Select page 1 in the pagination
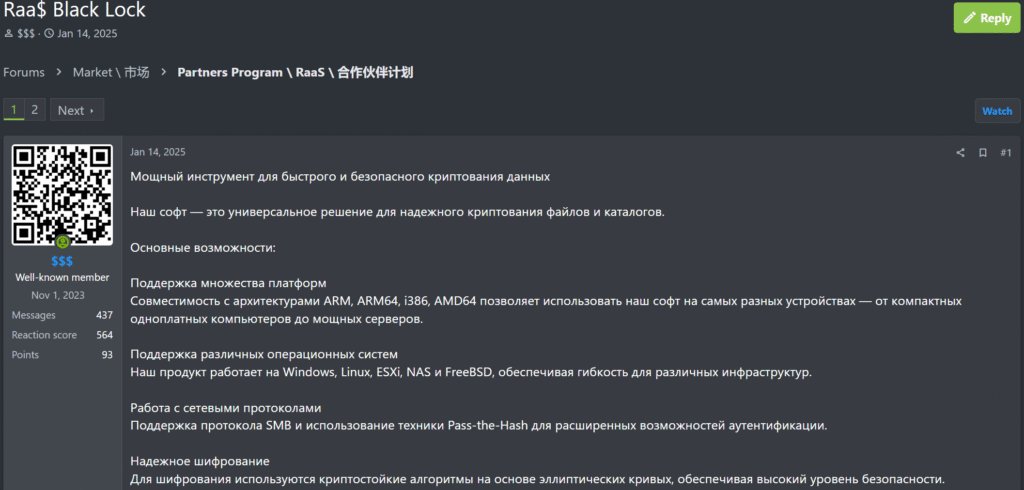This screenshot has width=1024, height=490. click(14, 110)
